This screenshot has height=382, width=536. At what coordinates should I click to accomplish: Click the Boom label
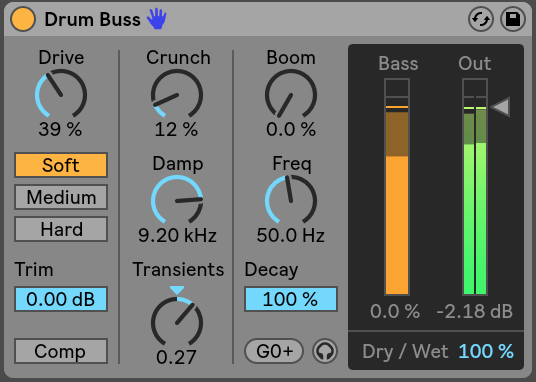coord(291,57)
